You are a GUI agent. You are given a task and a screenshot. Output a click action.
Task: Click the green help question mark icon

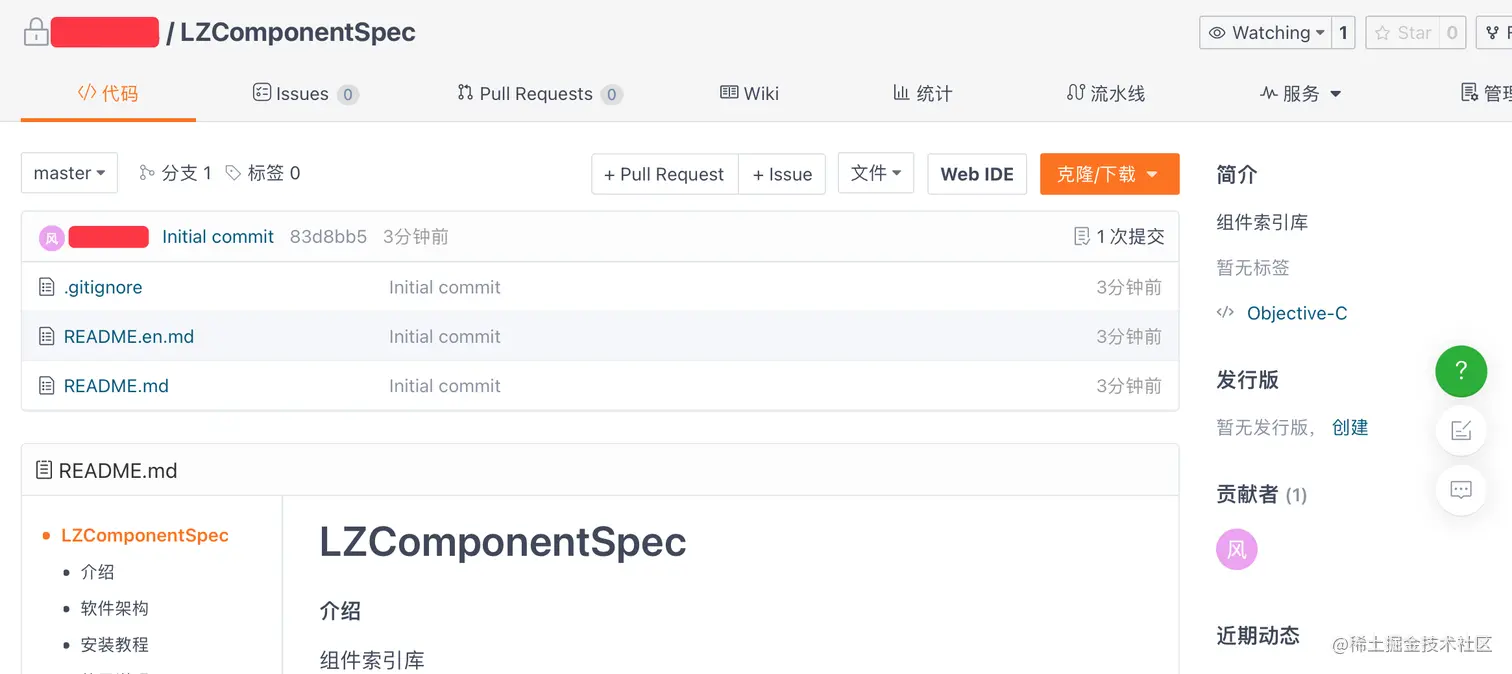[1460, 371]
